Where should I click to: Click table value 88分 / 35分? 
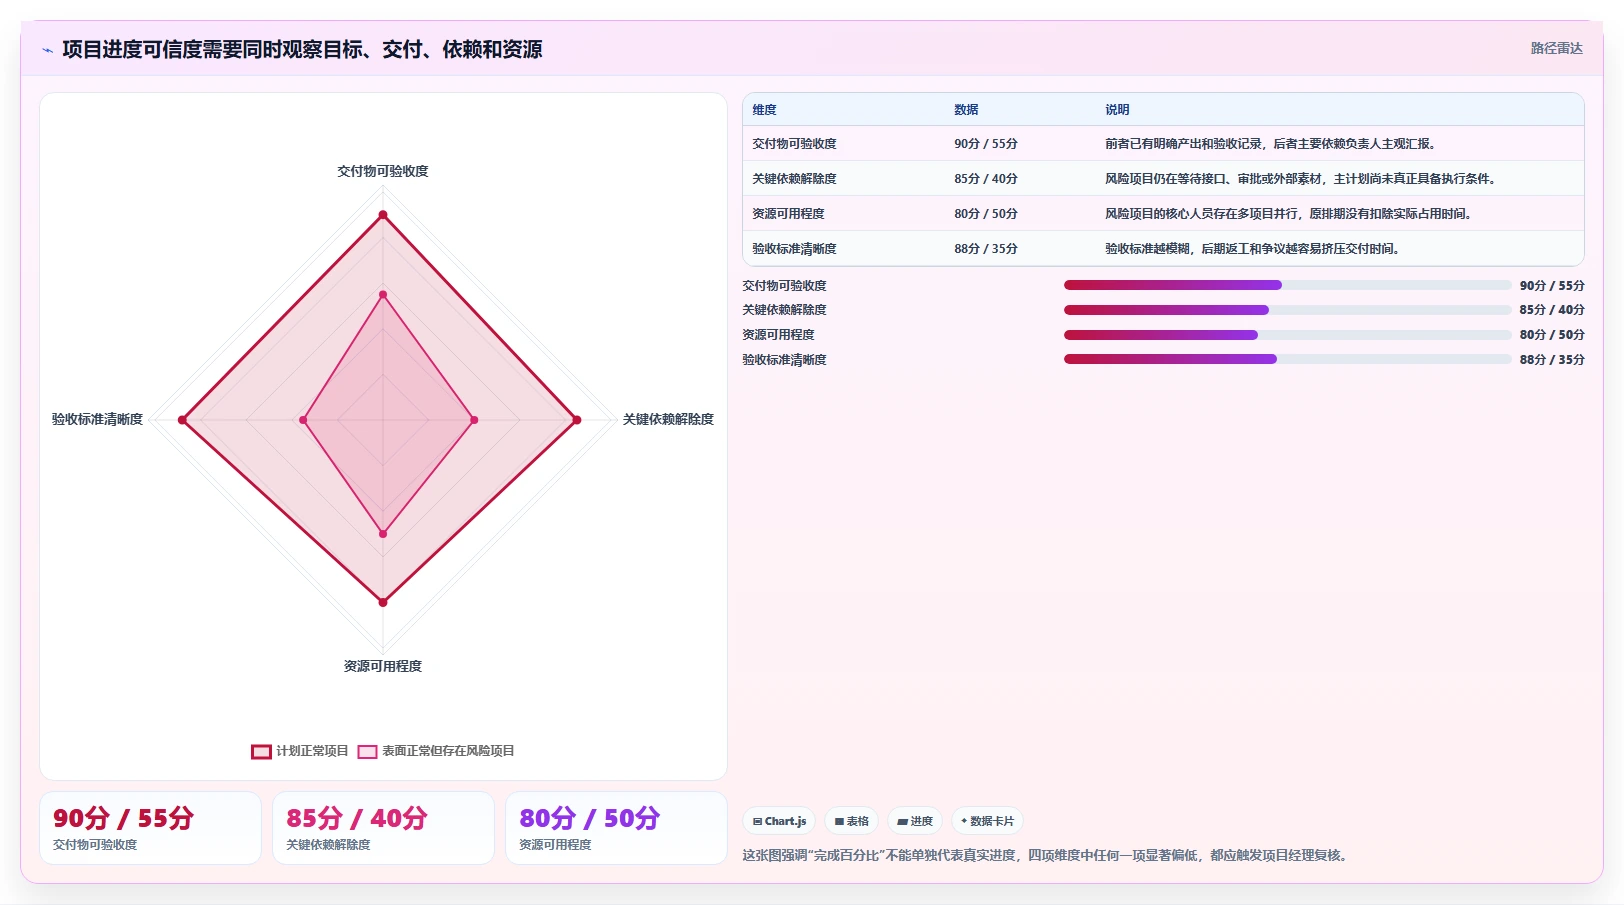pos(986,249)
